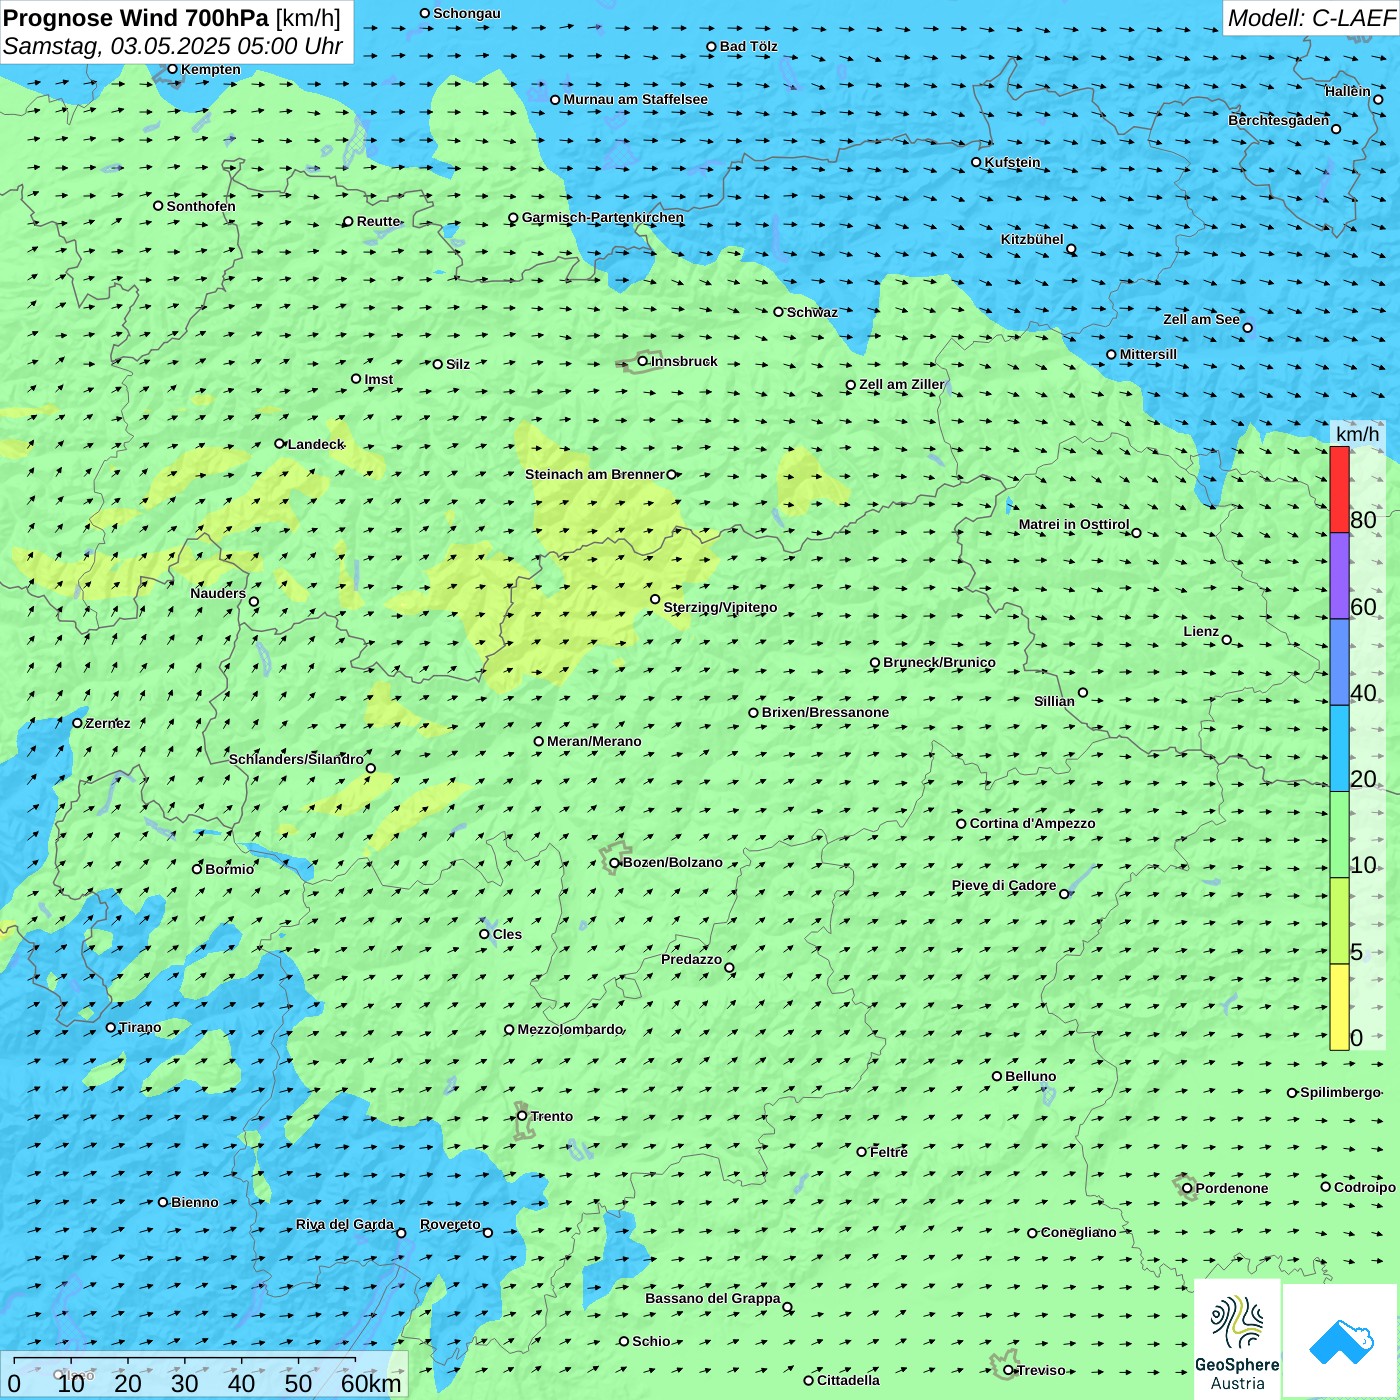Click the 'Sterzing/Vipiteno' map label
Screen dimensions: 1400x1400
(720, 607)
